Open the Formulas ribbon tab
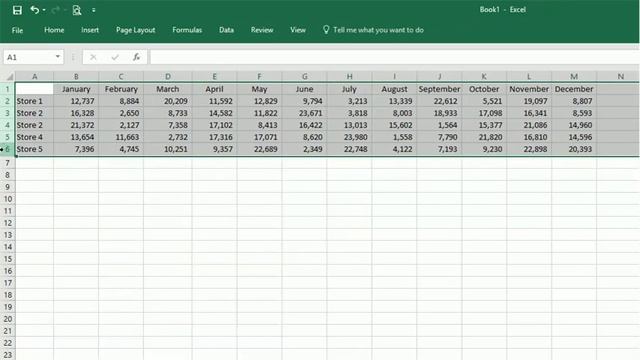Screen dimensions: 640x360 (187, 30)
